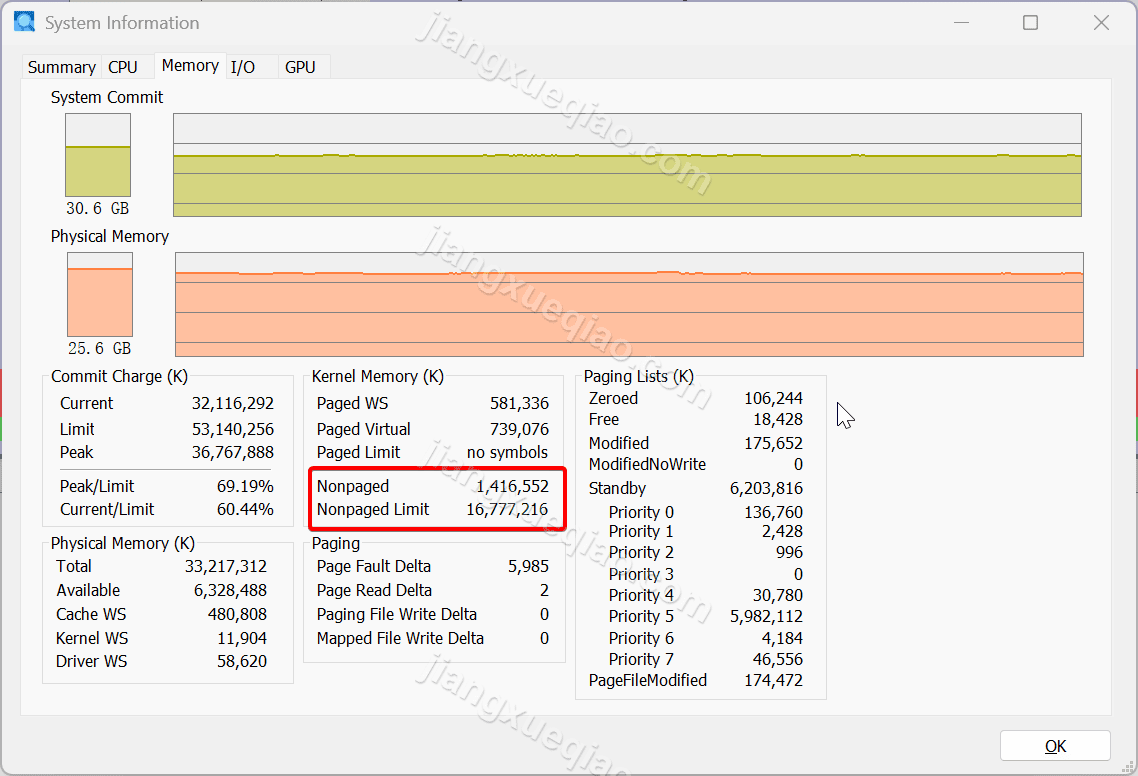
Task: Click the 'no symbols' Paged Limit text
Action: pos(507,453)
